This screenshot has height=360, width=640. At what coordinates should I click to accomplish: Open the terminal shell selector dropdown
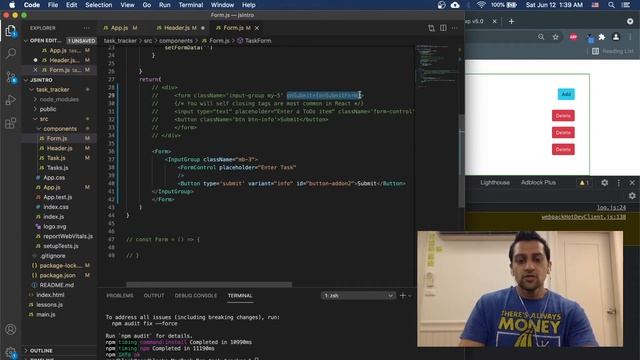coord(358,295)
